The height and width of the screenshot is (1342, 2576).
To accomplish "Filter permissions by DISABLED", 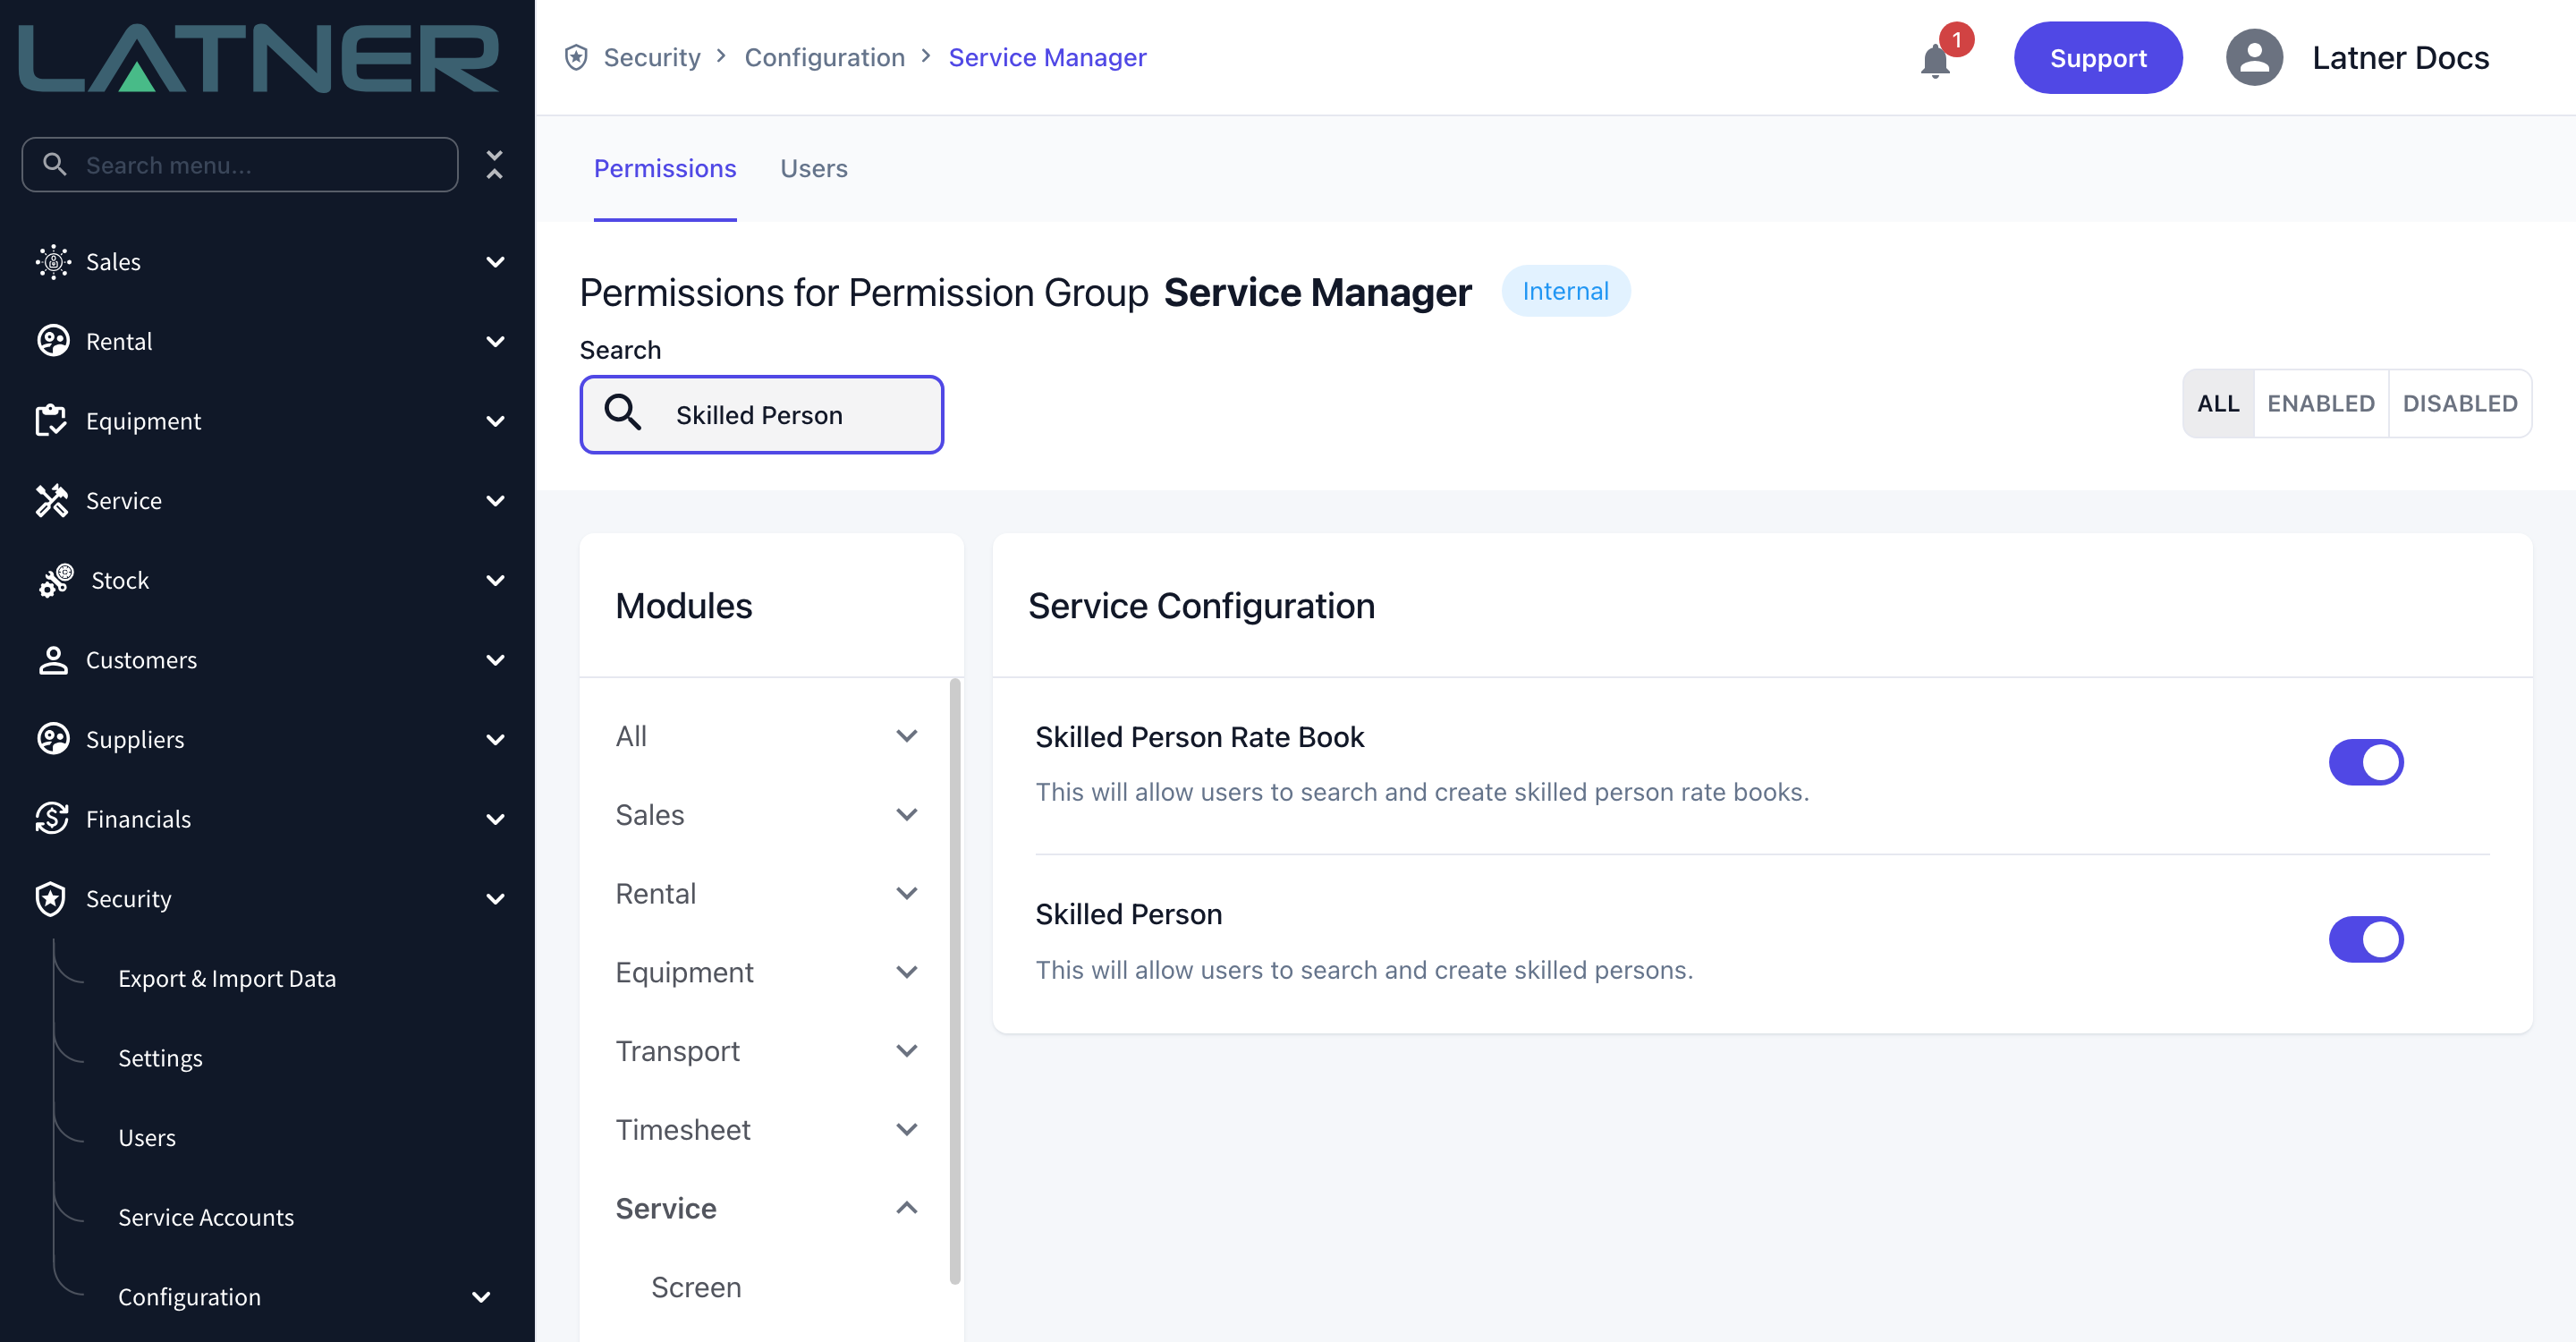I will click(2460, 403).
